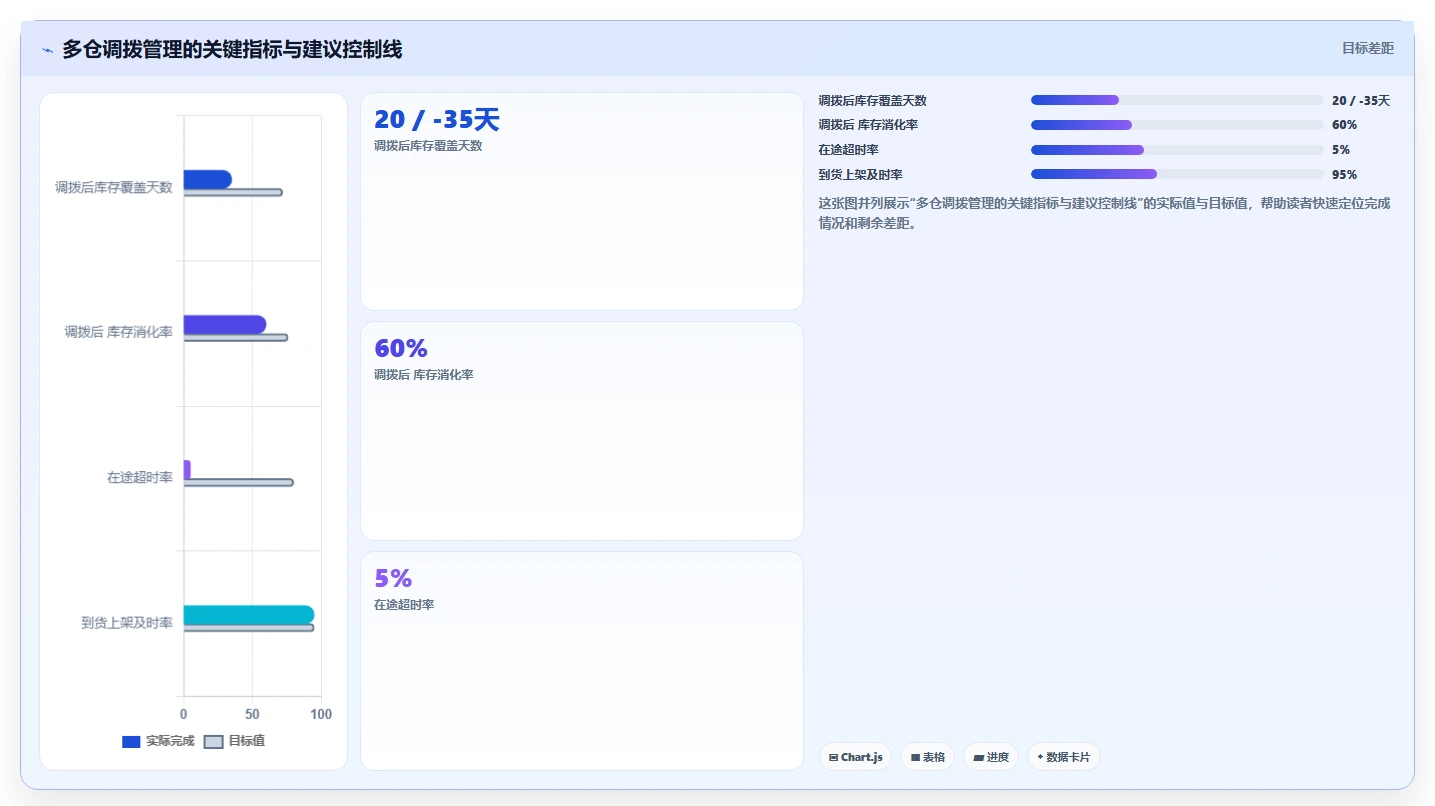Click the 20 / -35天 card value
The height and width of the screenshot is (806, 1435).
click(x=436, y=120)
